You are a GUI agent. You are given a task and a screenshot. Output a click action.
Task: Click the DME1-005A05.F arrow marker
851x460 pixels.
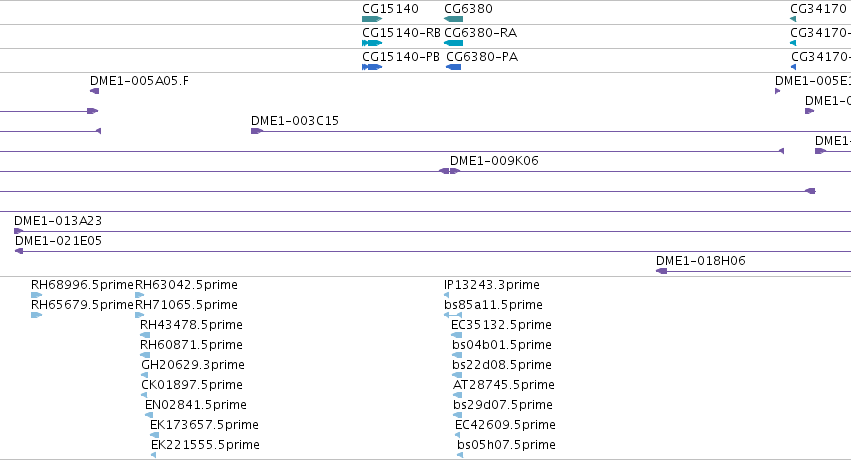coord(94,91)
